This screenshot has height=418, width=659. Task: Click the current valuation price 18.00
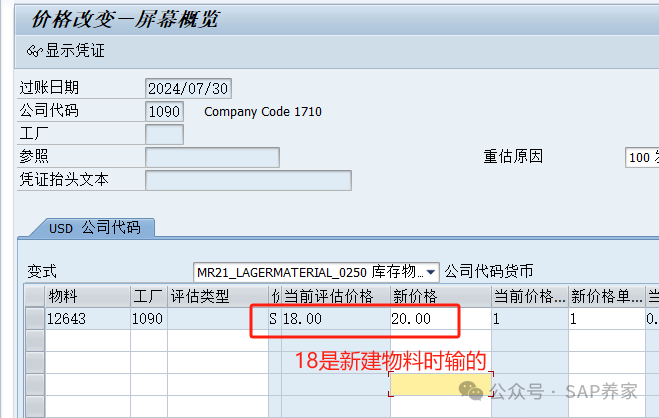[336, 319]
